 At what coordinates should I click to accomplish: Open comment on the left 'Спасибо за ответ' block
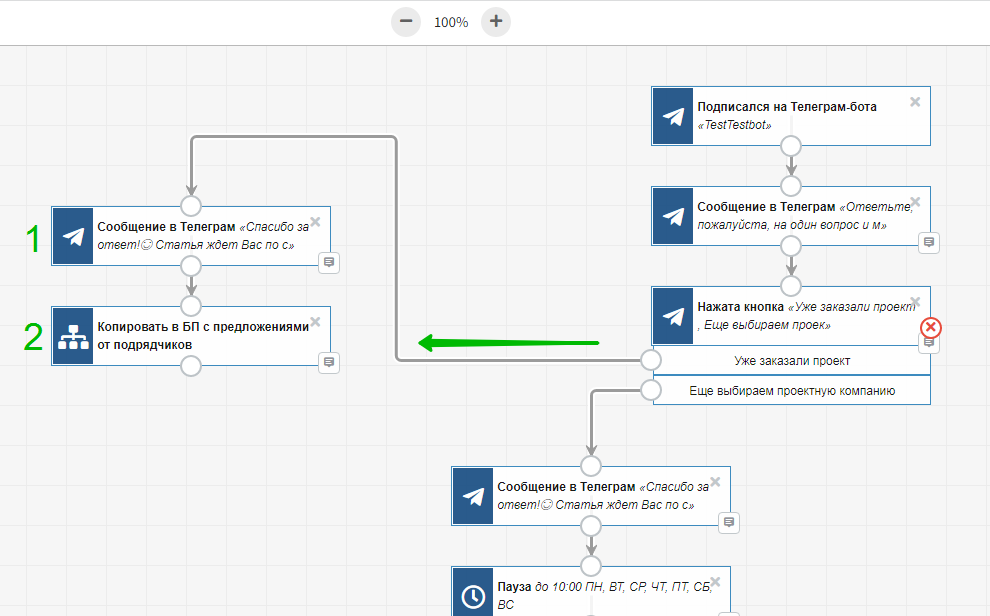pos(329,262)
